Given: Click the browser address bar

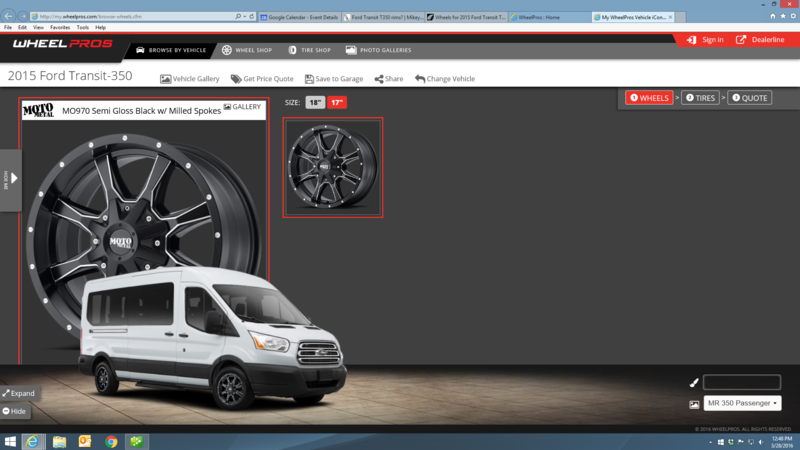Looking at the screenshot, I should [132, 16].
